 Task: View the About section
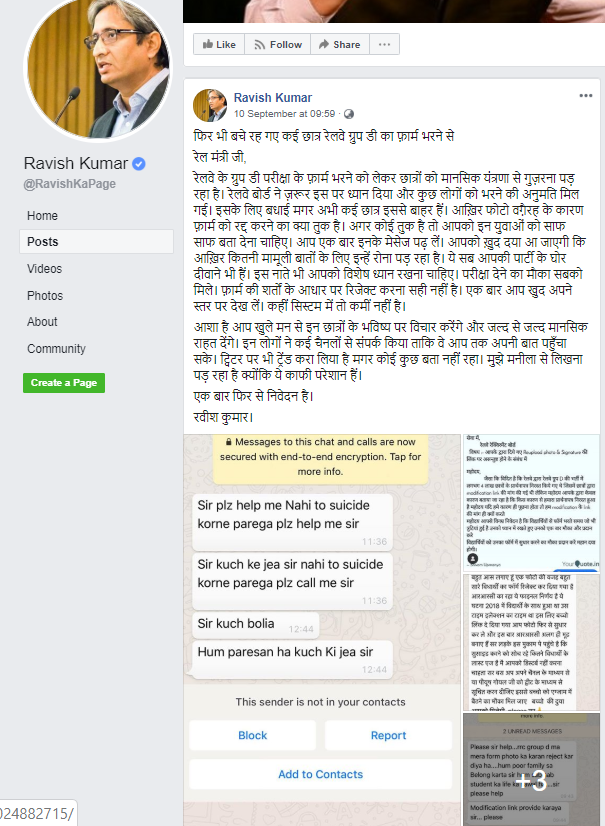(42, 322)
